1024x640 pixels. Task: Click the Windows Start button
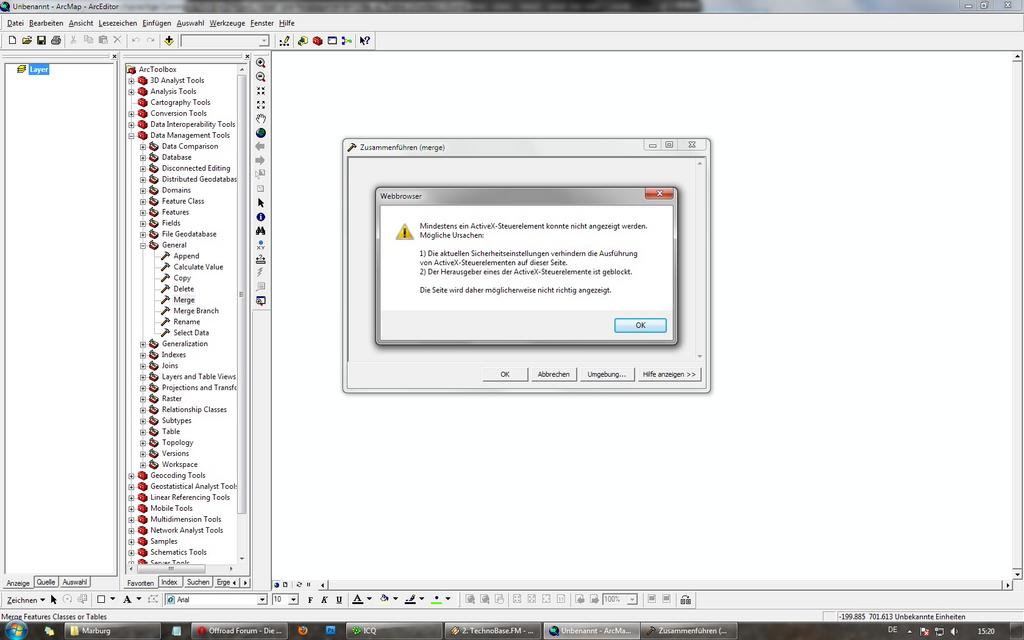pos(16,631)
